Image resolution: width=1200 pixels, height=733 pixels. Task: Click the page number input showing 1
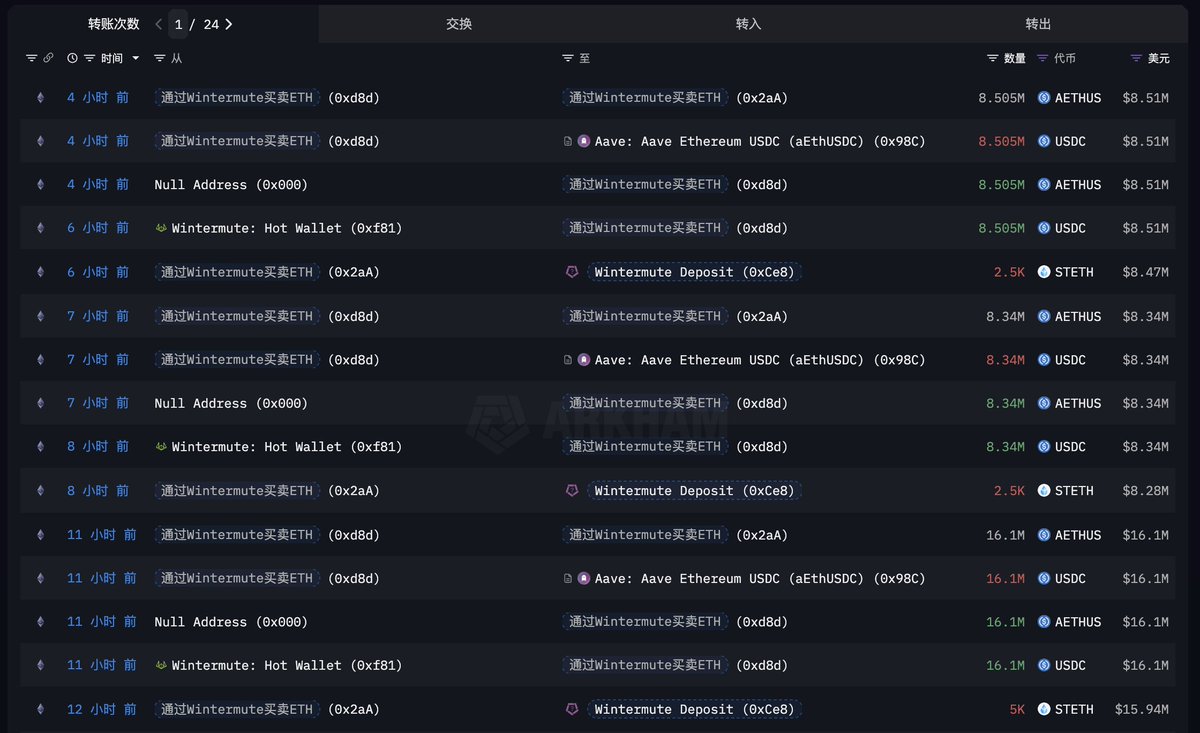coord(178,24)
